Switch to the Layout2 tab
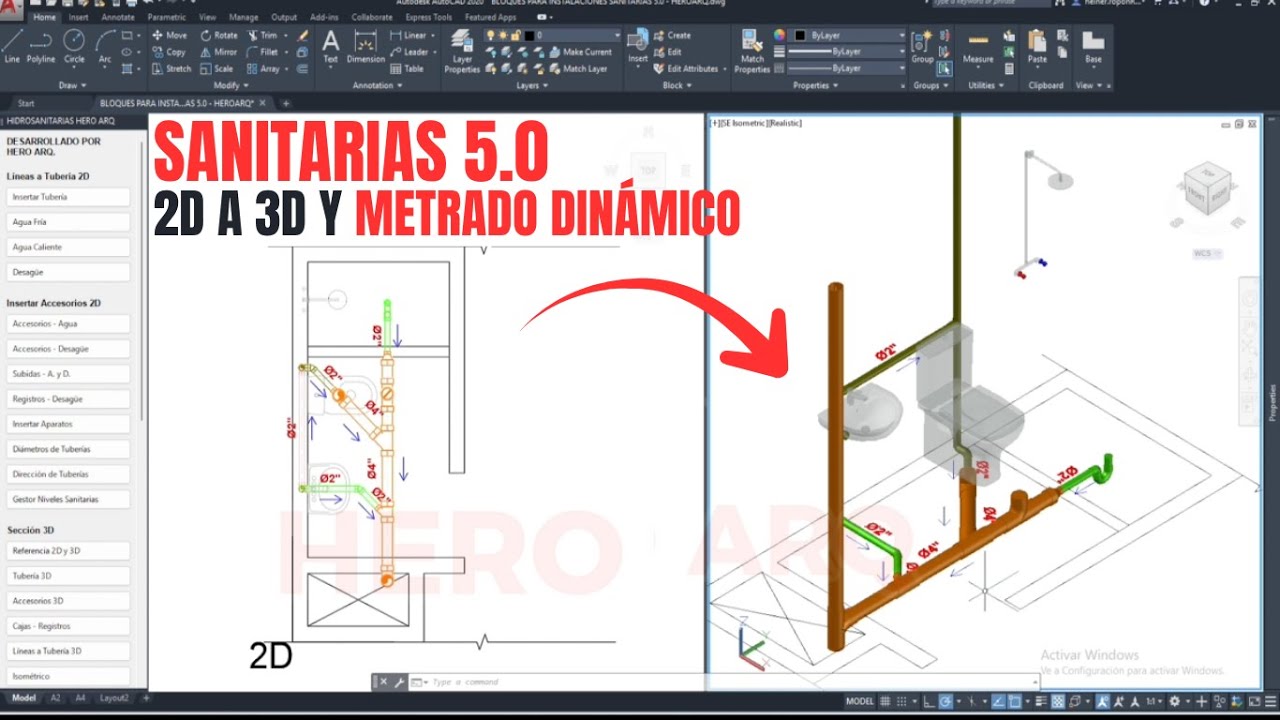 tap(114, 698)
